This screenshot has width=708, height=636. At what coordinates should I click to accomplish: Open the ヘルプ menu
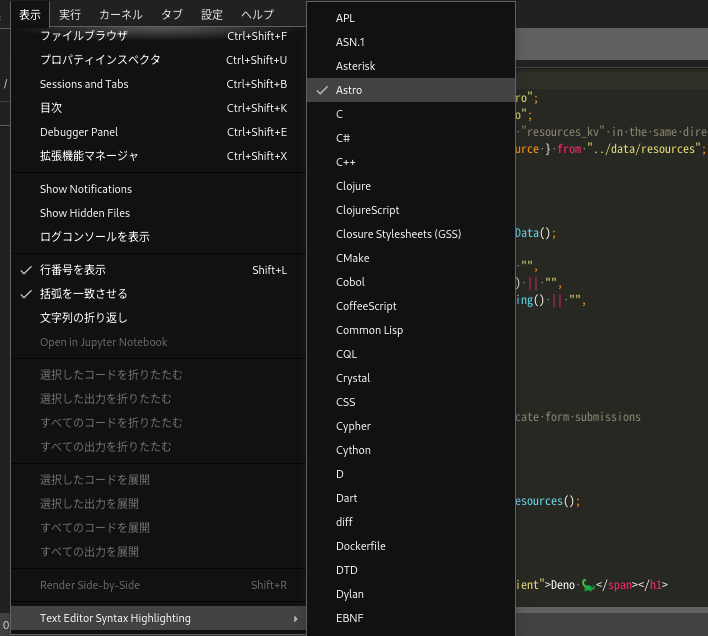point(257,14)
